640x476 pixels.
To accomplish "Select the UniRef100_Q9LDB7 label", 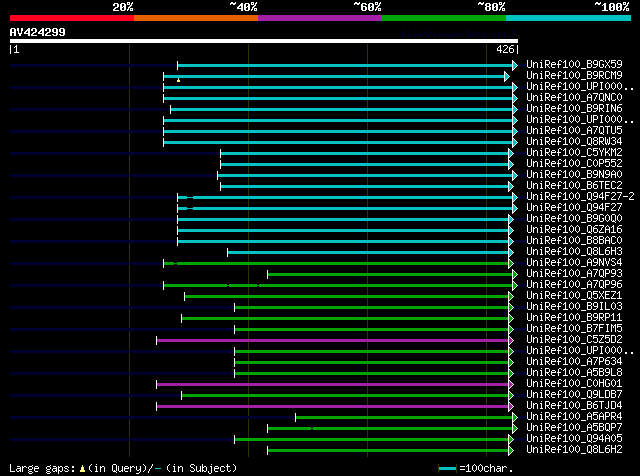I will (574, 395).
